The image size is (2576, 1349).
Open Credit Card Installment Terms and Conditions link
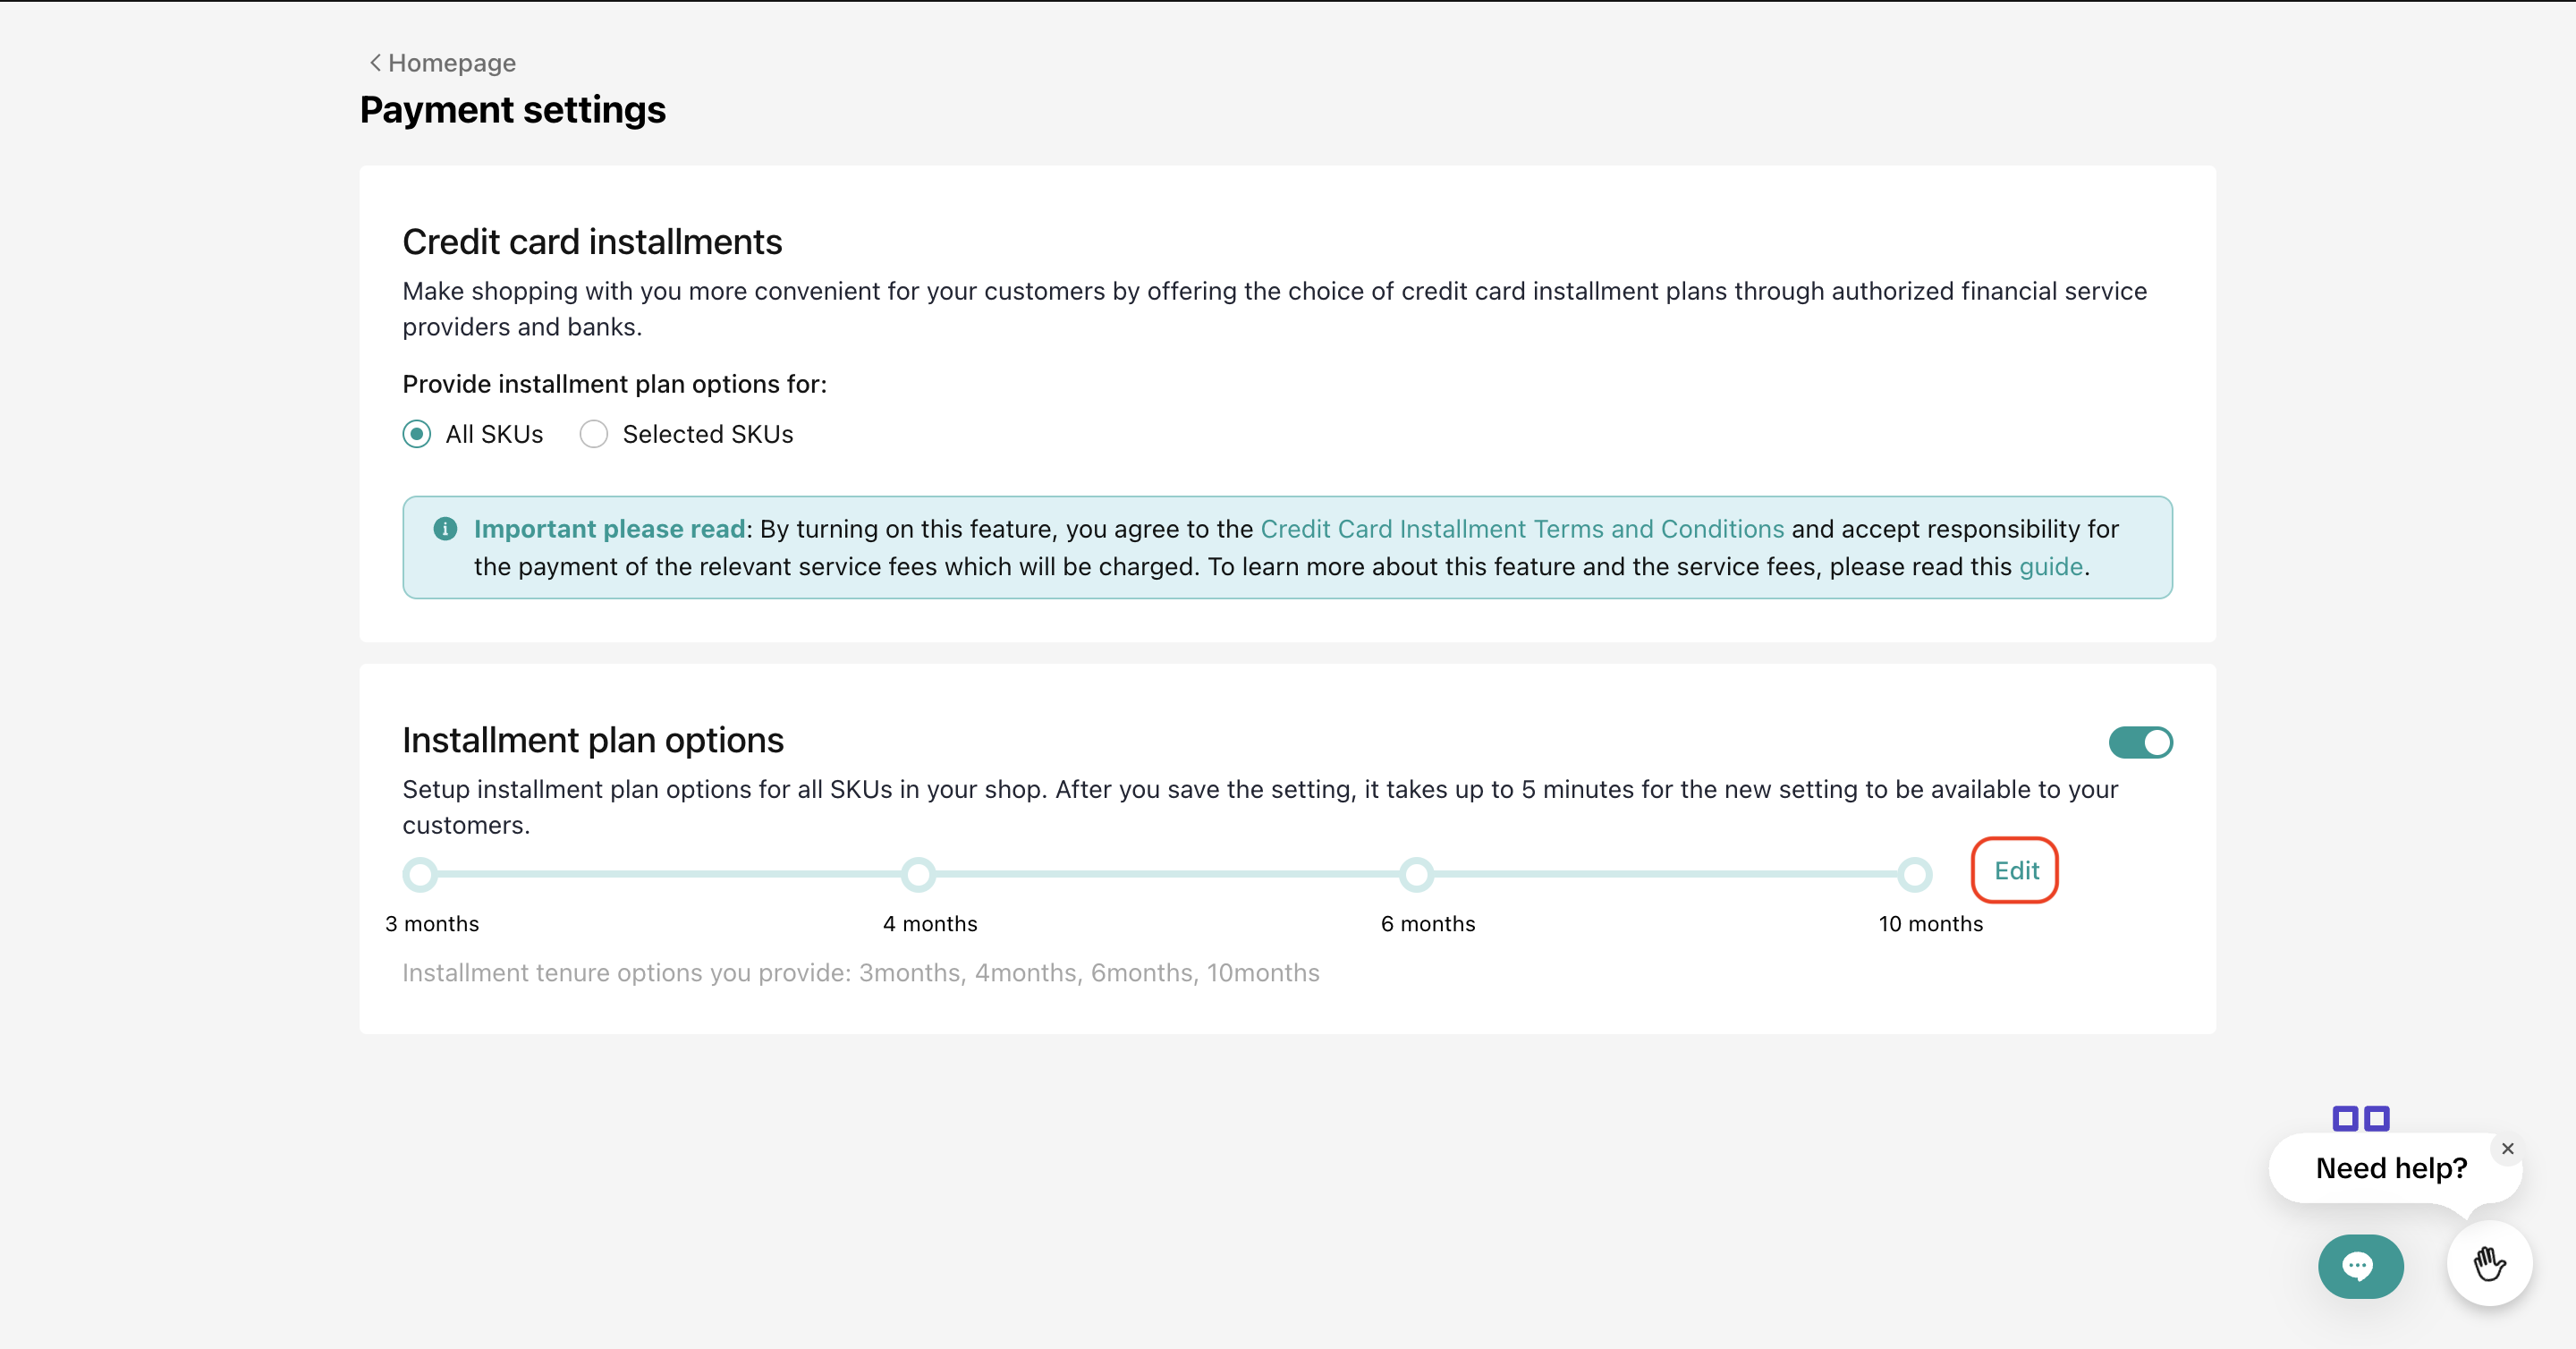(x=1521, y=529)
